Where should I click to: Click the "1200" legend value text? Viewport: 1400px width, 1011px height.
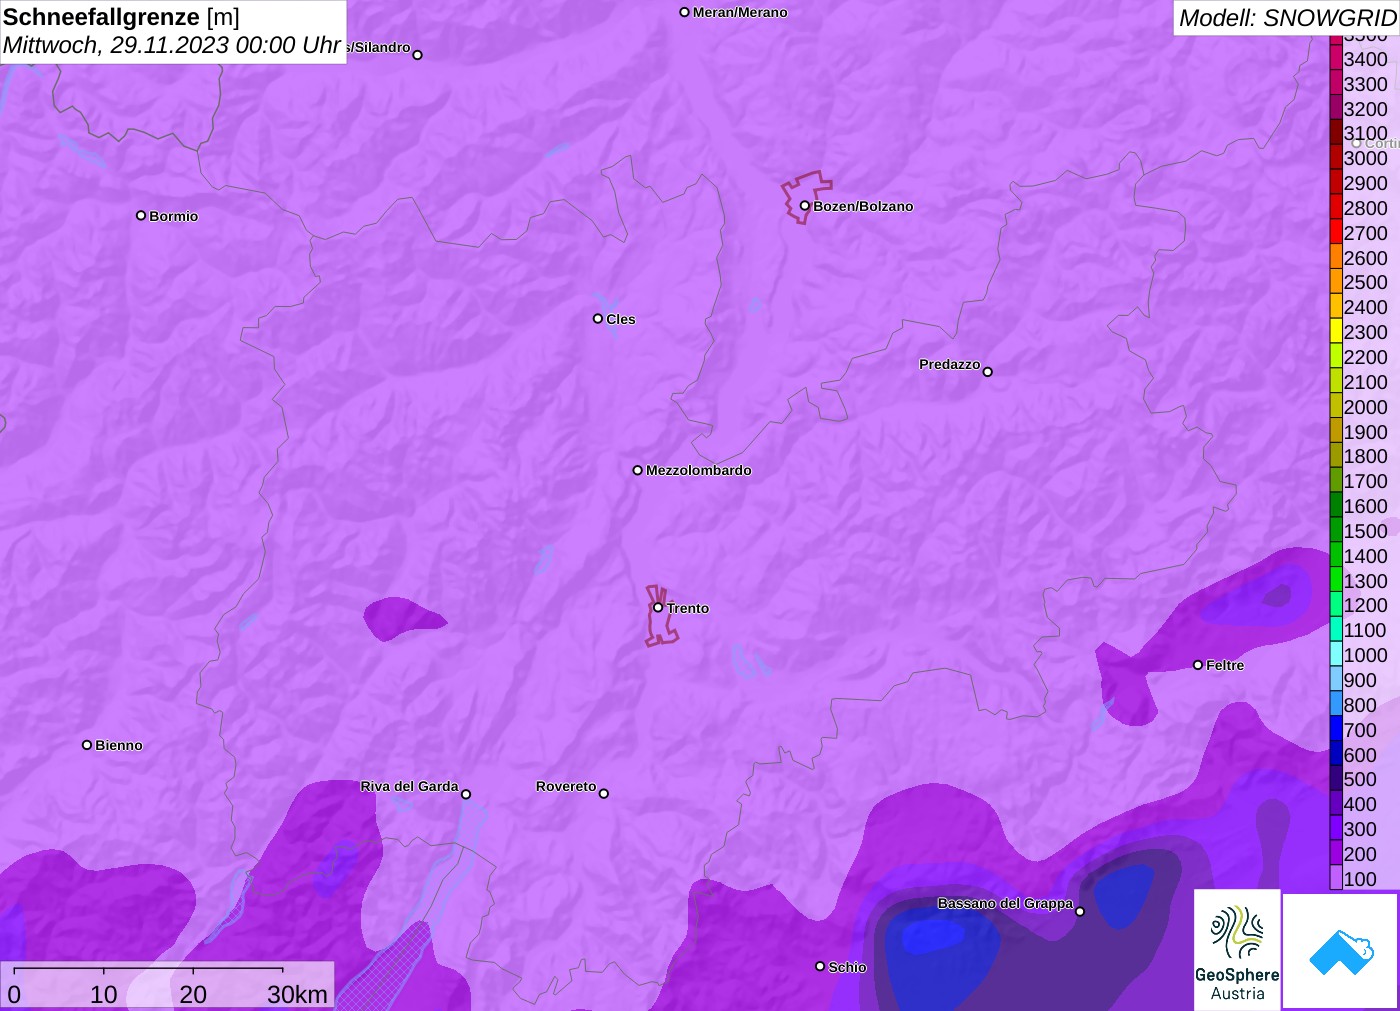coord(1365,605)
